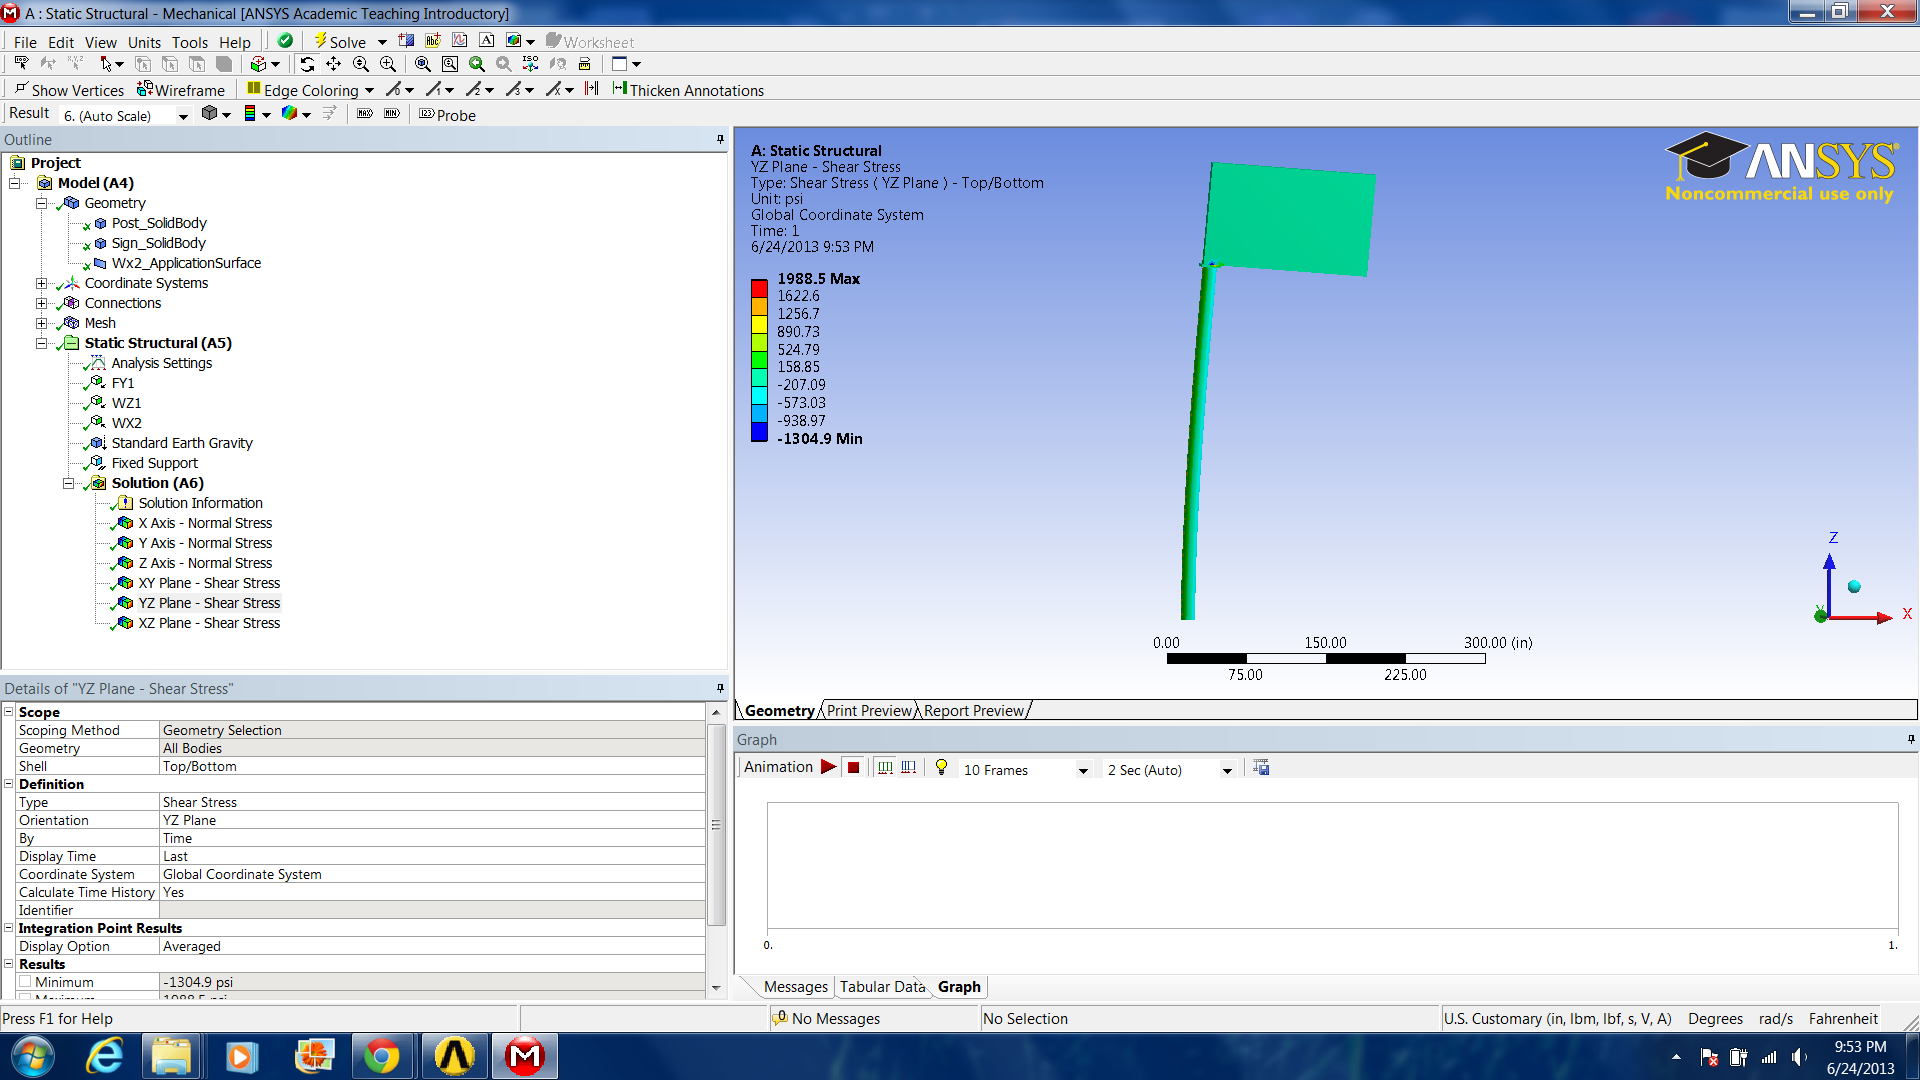Open Google Chrome from the taskbar

381,1056
